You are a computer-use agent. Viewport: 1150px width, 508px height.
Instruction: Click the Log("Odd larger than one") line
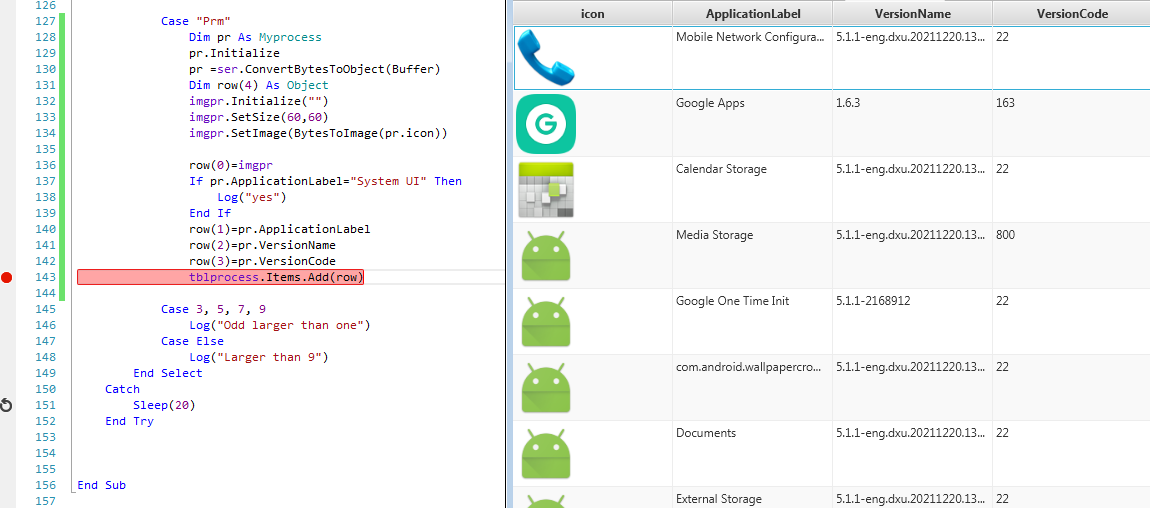279,325
